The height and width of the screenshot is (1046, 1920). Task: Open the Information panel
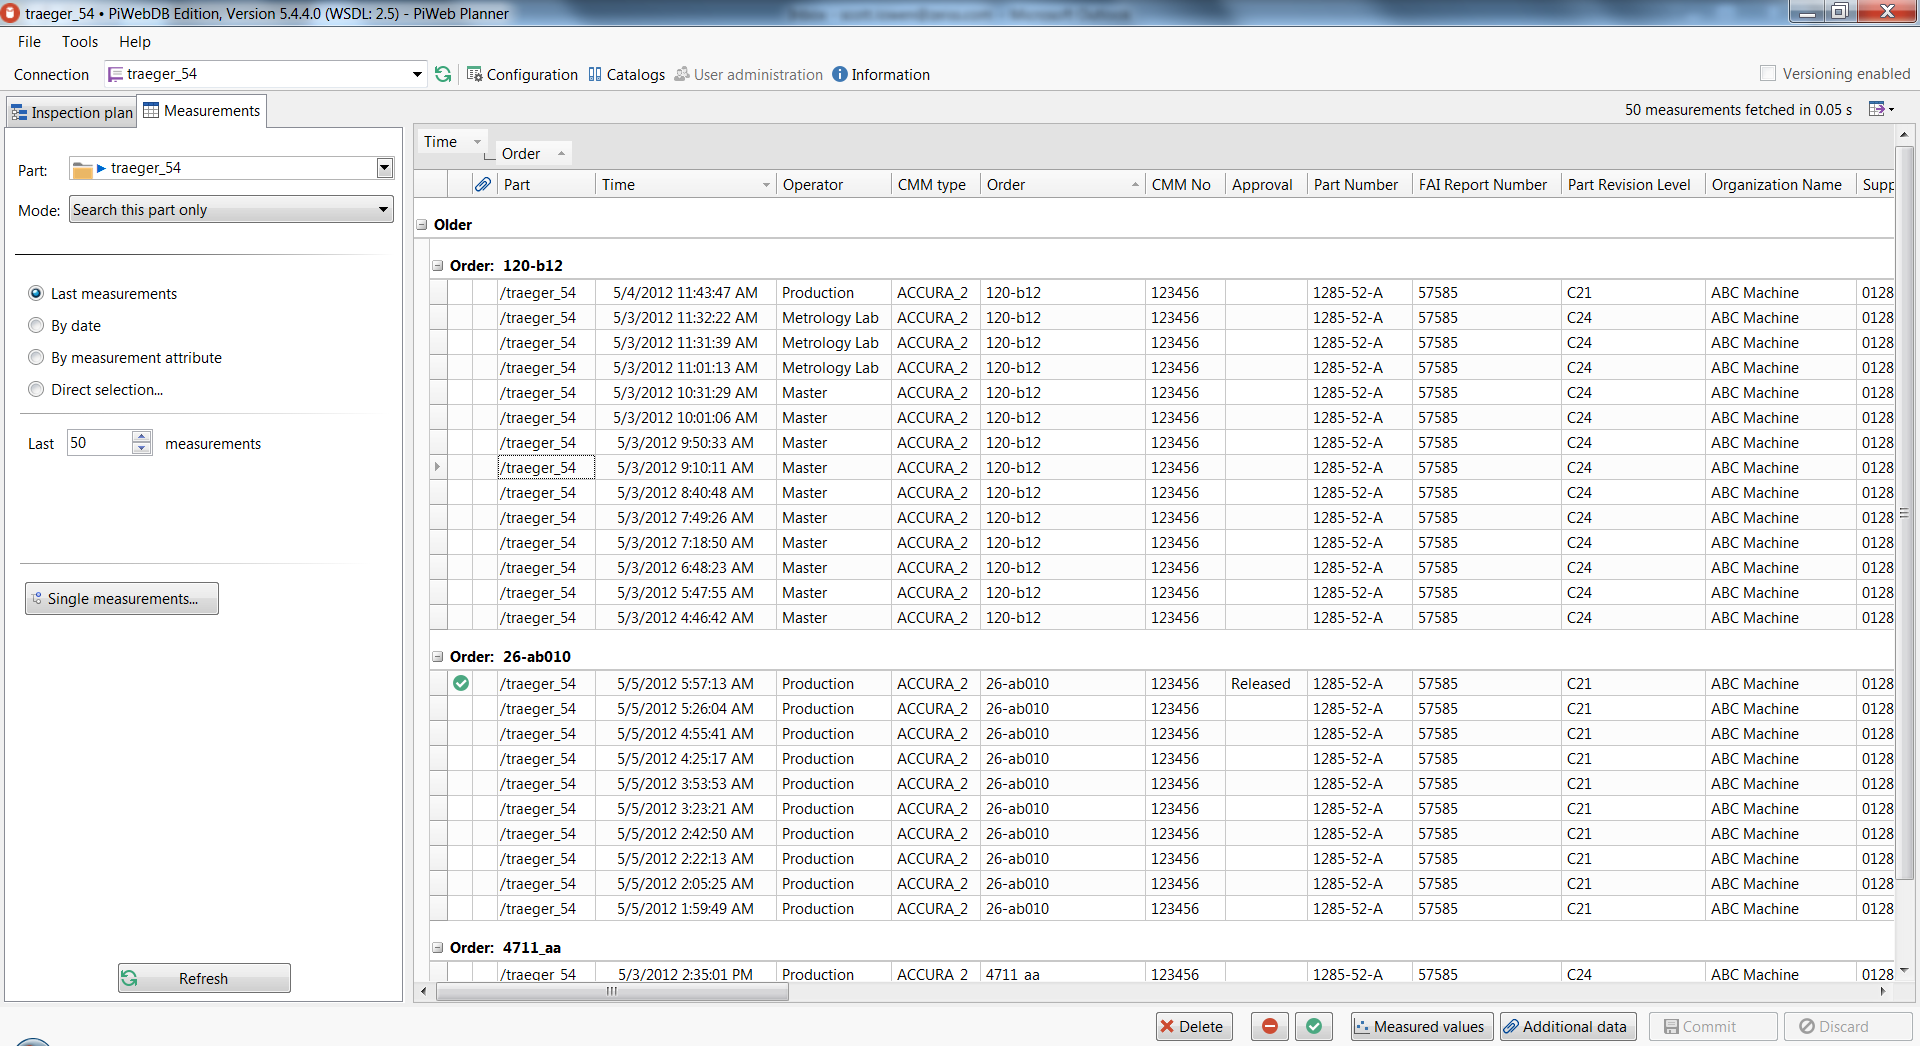click(880, 74)
